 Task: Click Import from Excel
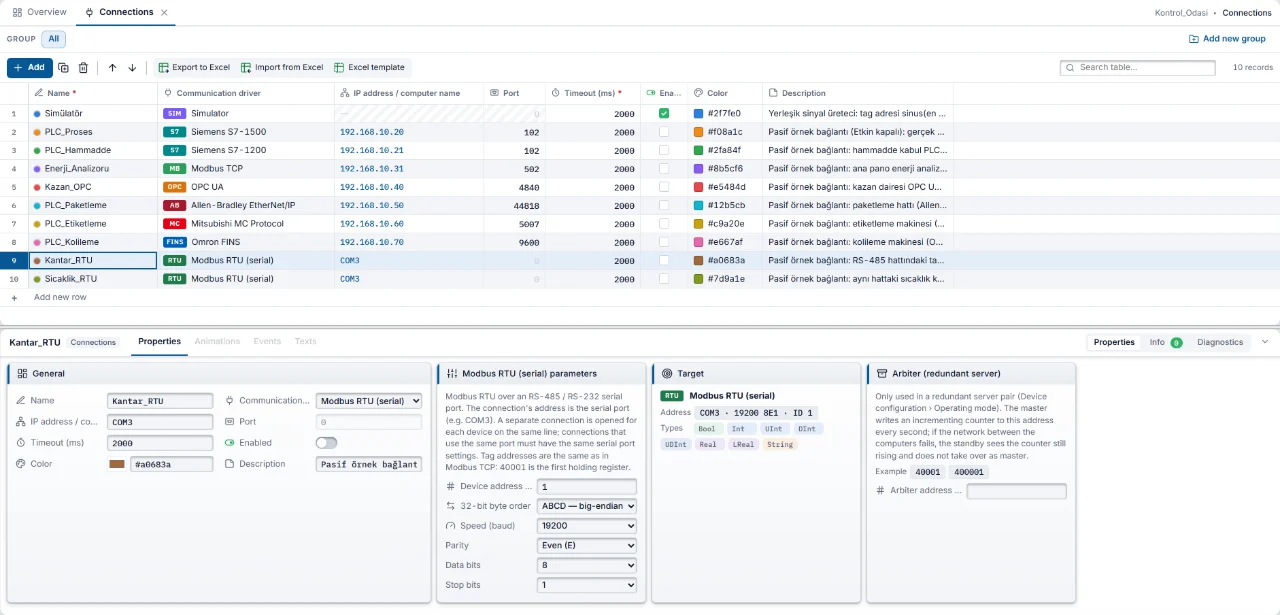(x=282, y=68)
